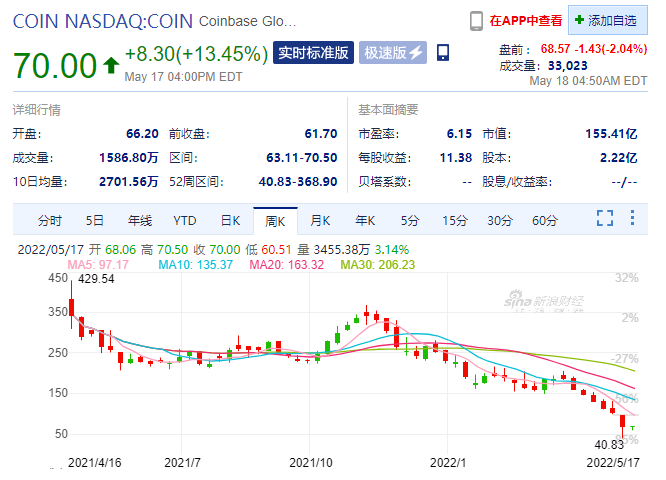Click the 2021/10 date axis label
The height and width of the screenshot is (480, 666).
pos(311,463)
